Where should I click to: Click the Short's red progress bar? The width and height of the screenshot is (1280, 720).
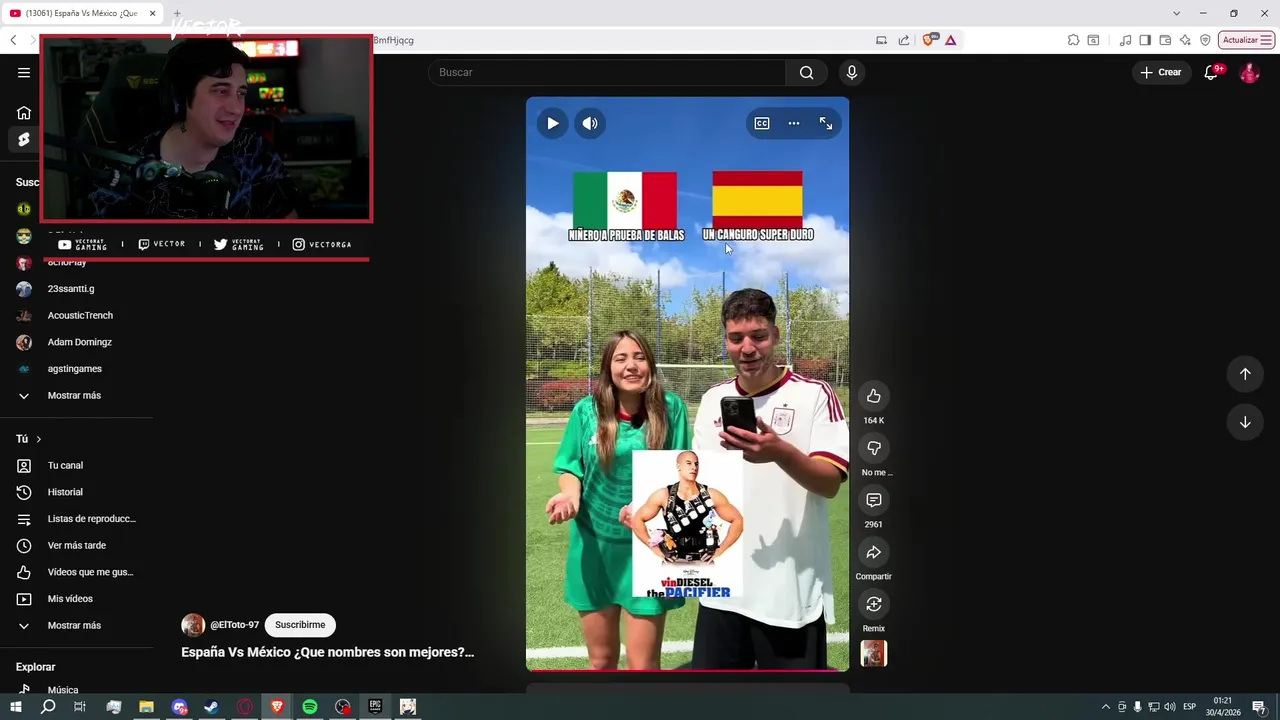pos(687,670)
